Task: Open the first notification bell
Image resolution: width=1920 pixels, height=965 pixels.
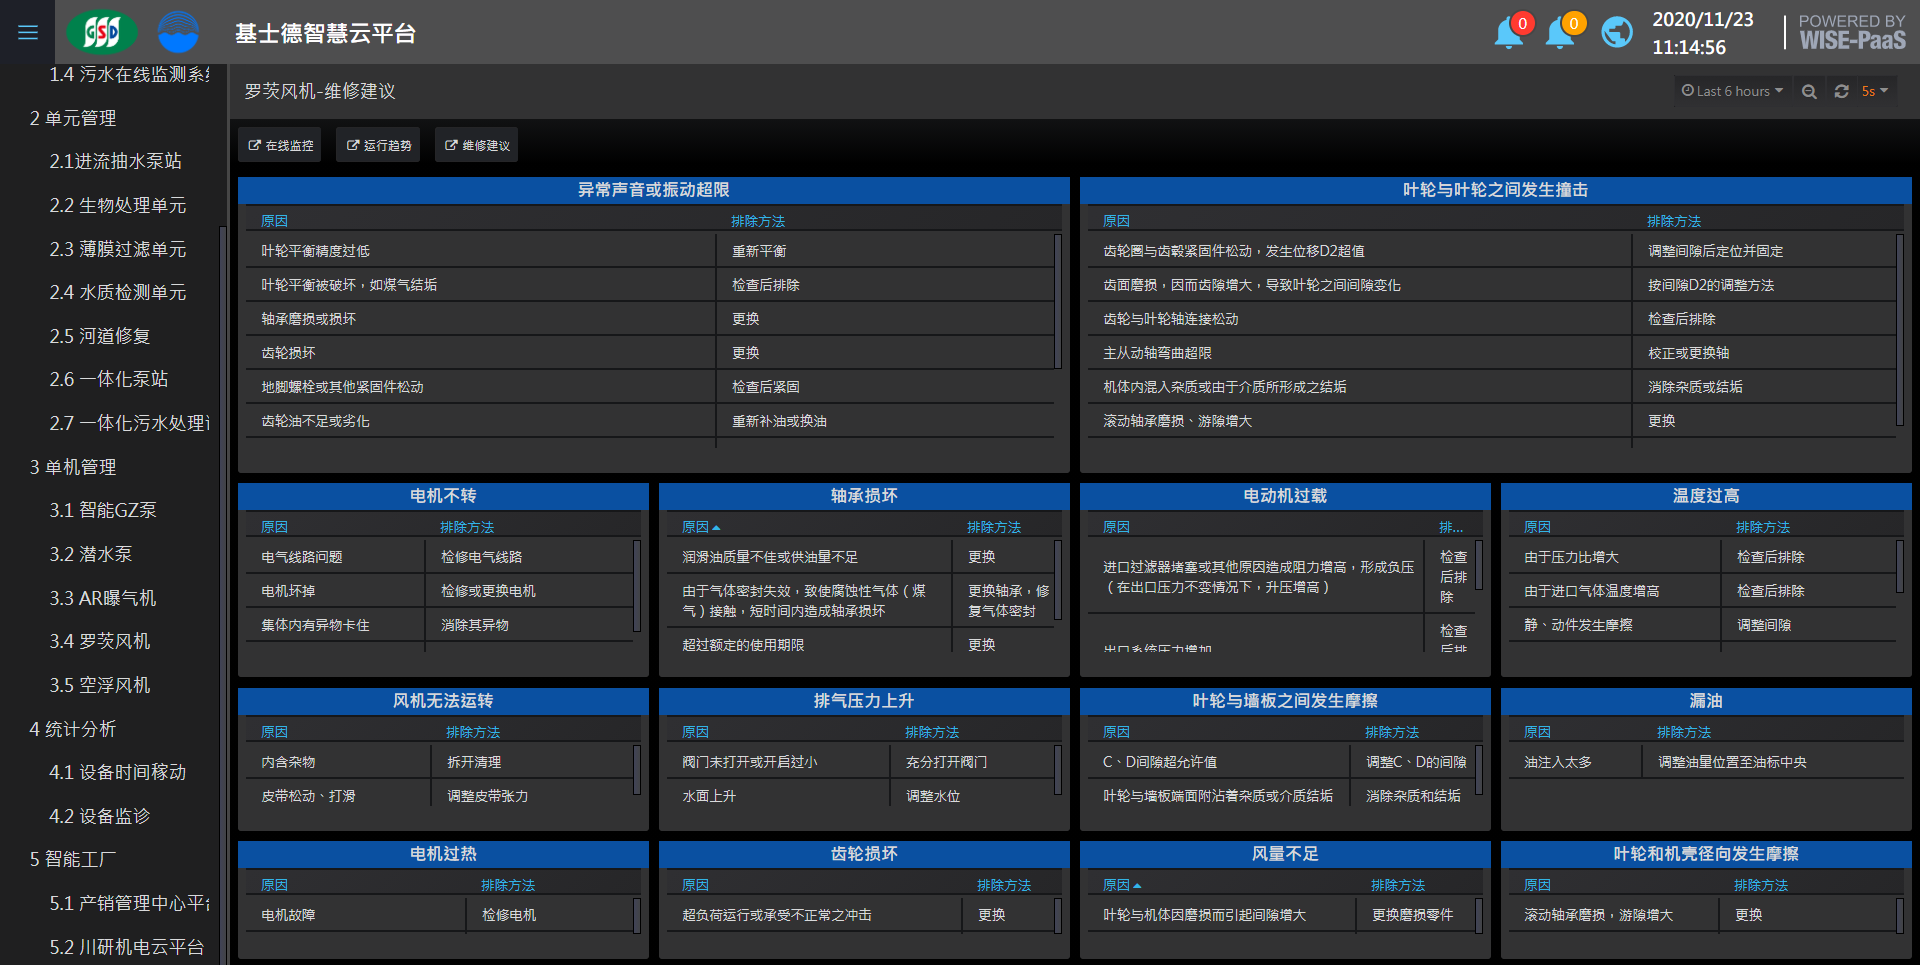Action: coord(1509,33)
